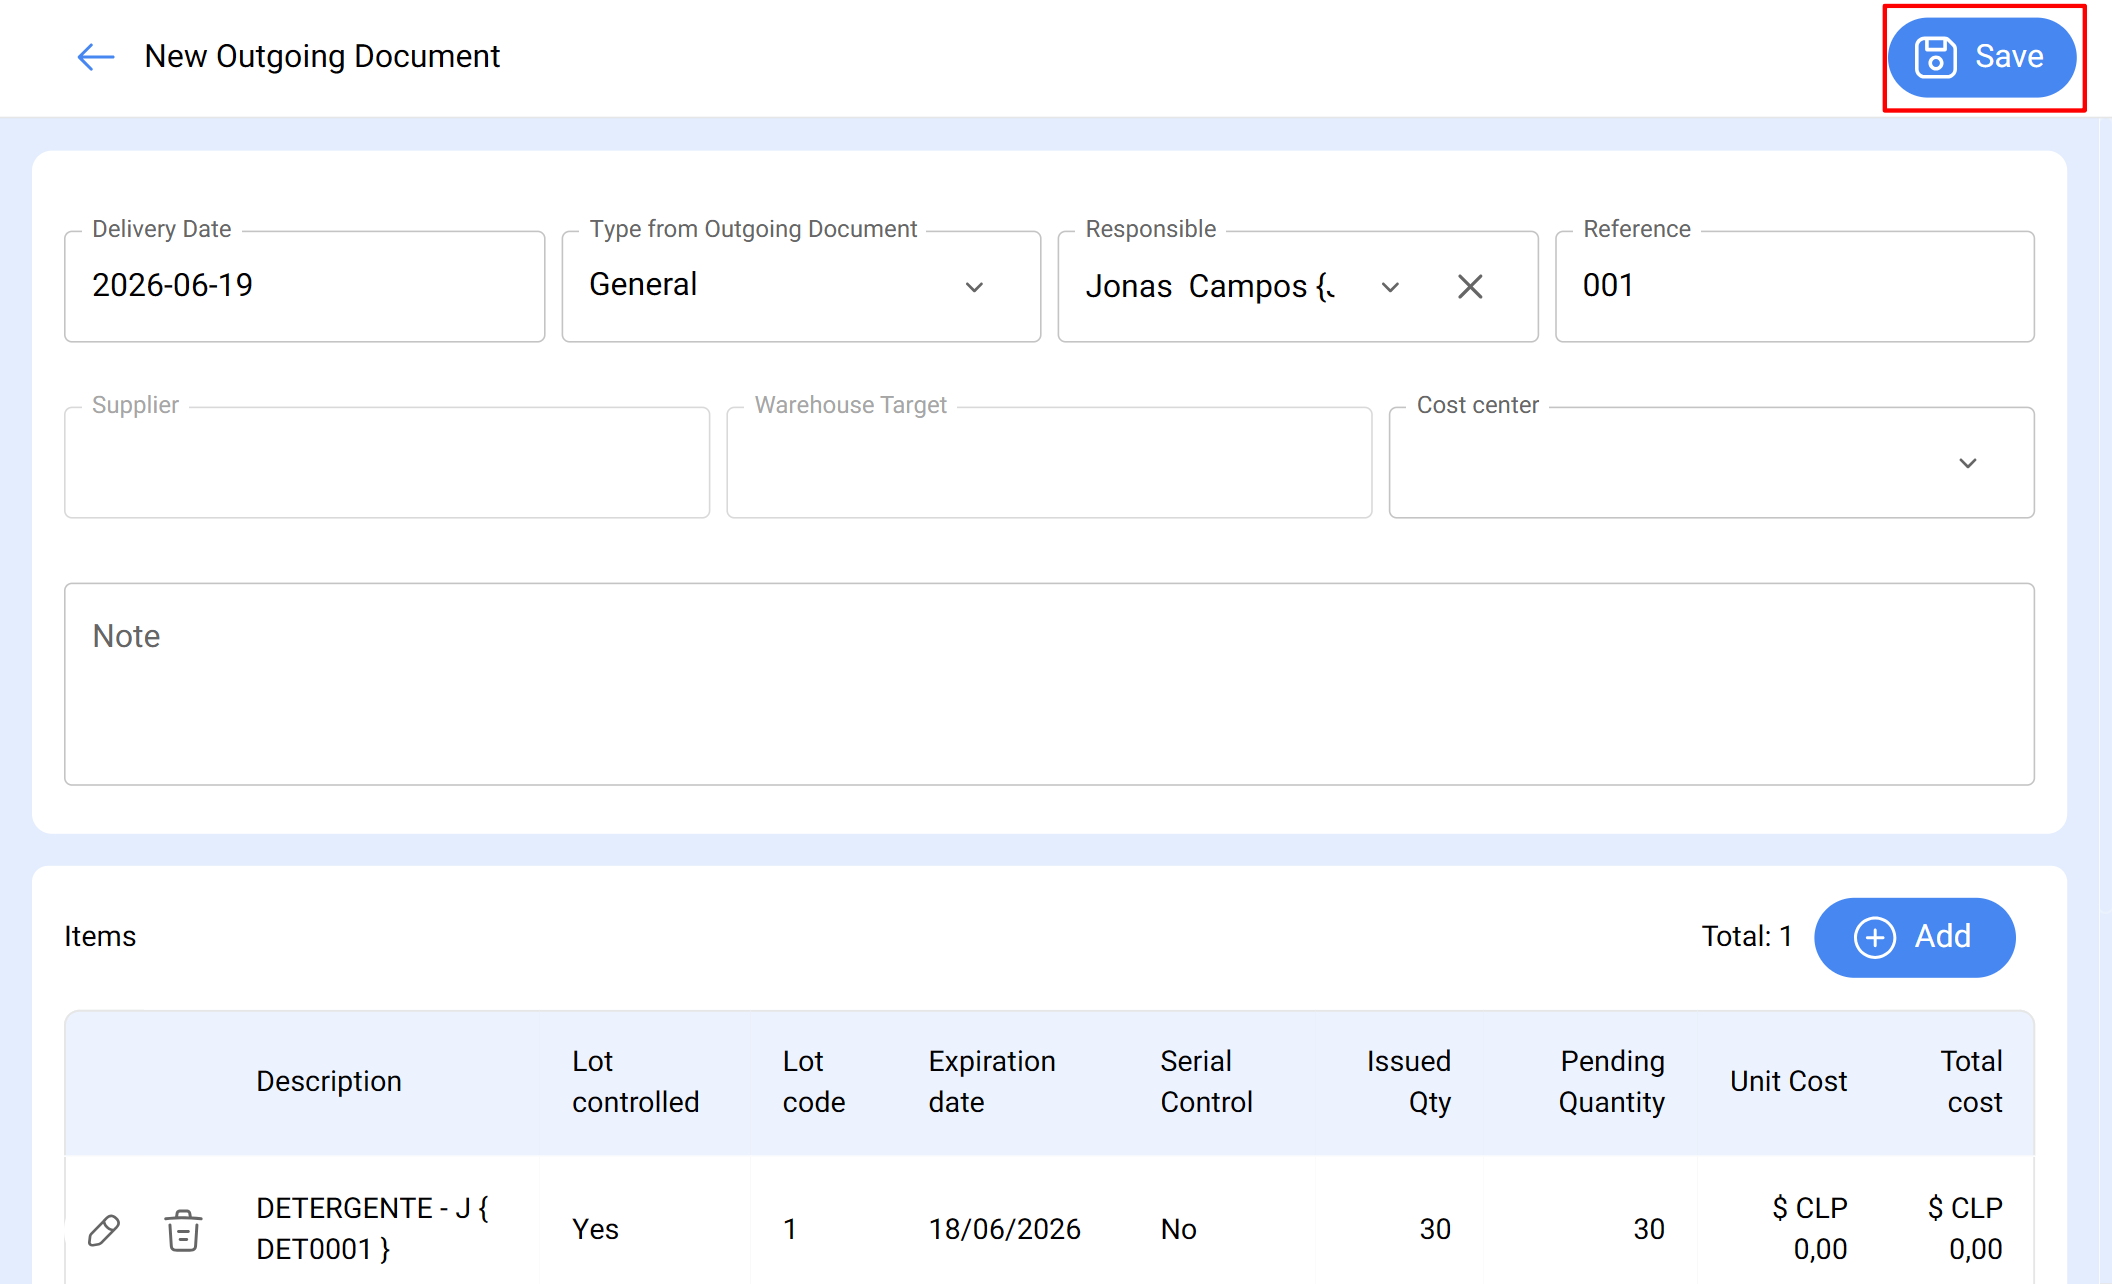Click the Unit Cost column header
The height and width of the screenshot is (1284, 2112).
(1789, 1081)
